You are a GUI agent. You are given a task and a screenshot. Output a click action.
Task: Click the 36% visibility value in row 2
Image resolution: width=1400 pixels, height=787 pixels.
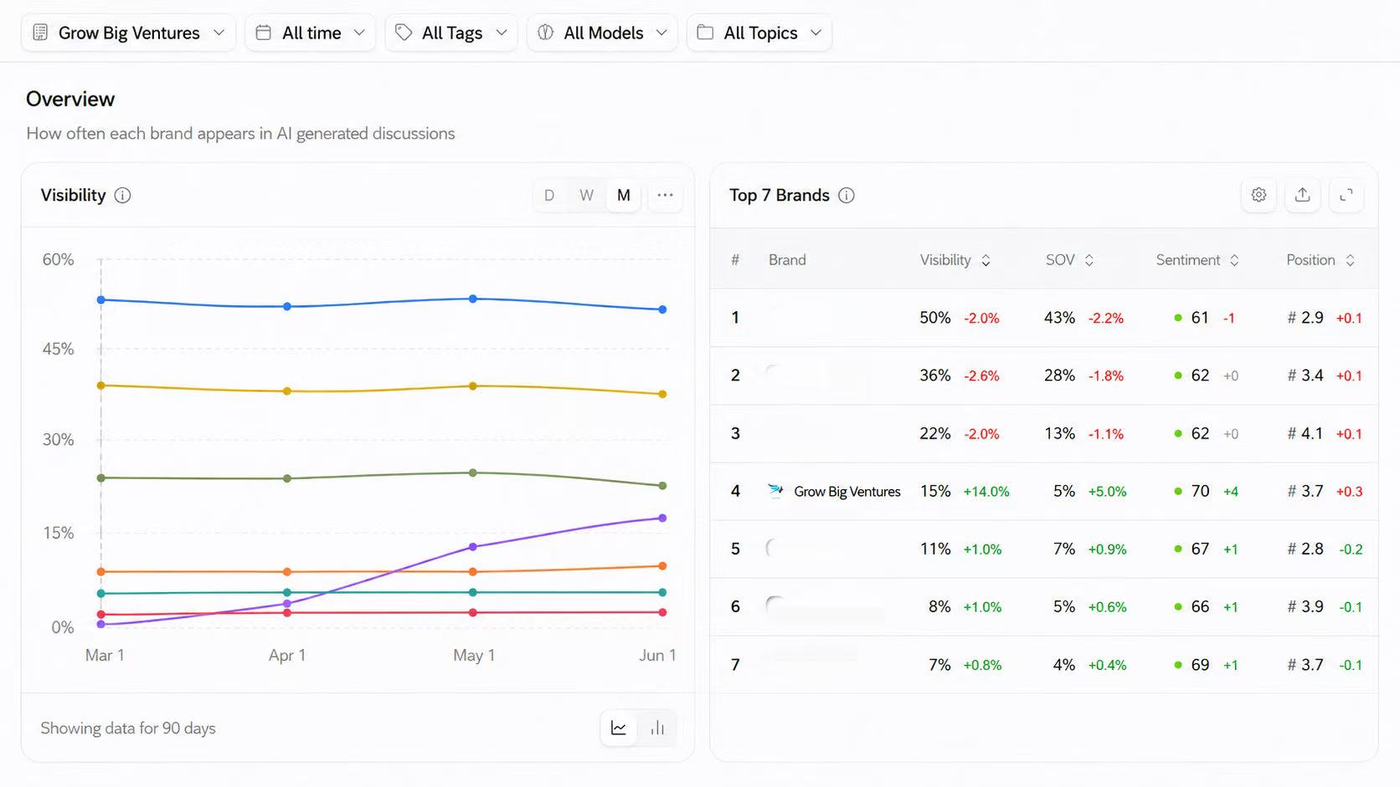935,376
